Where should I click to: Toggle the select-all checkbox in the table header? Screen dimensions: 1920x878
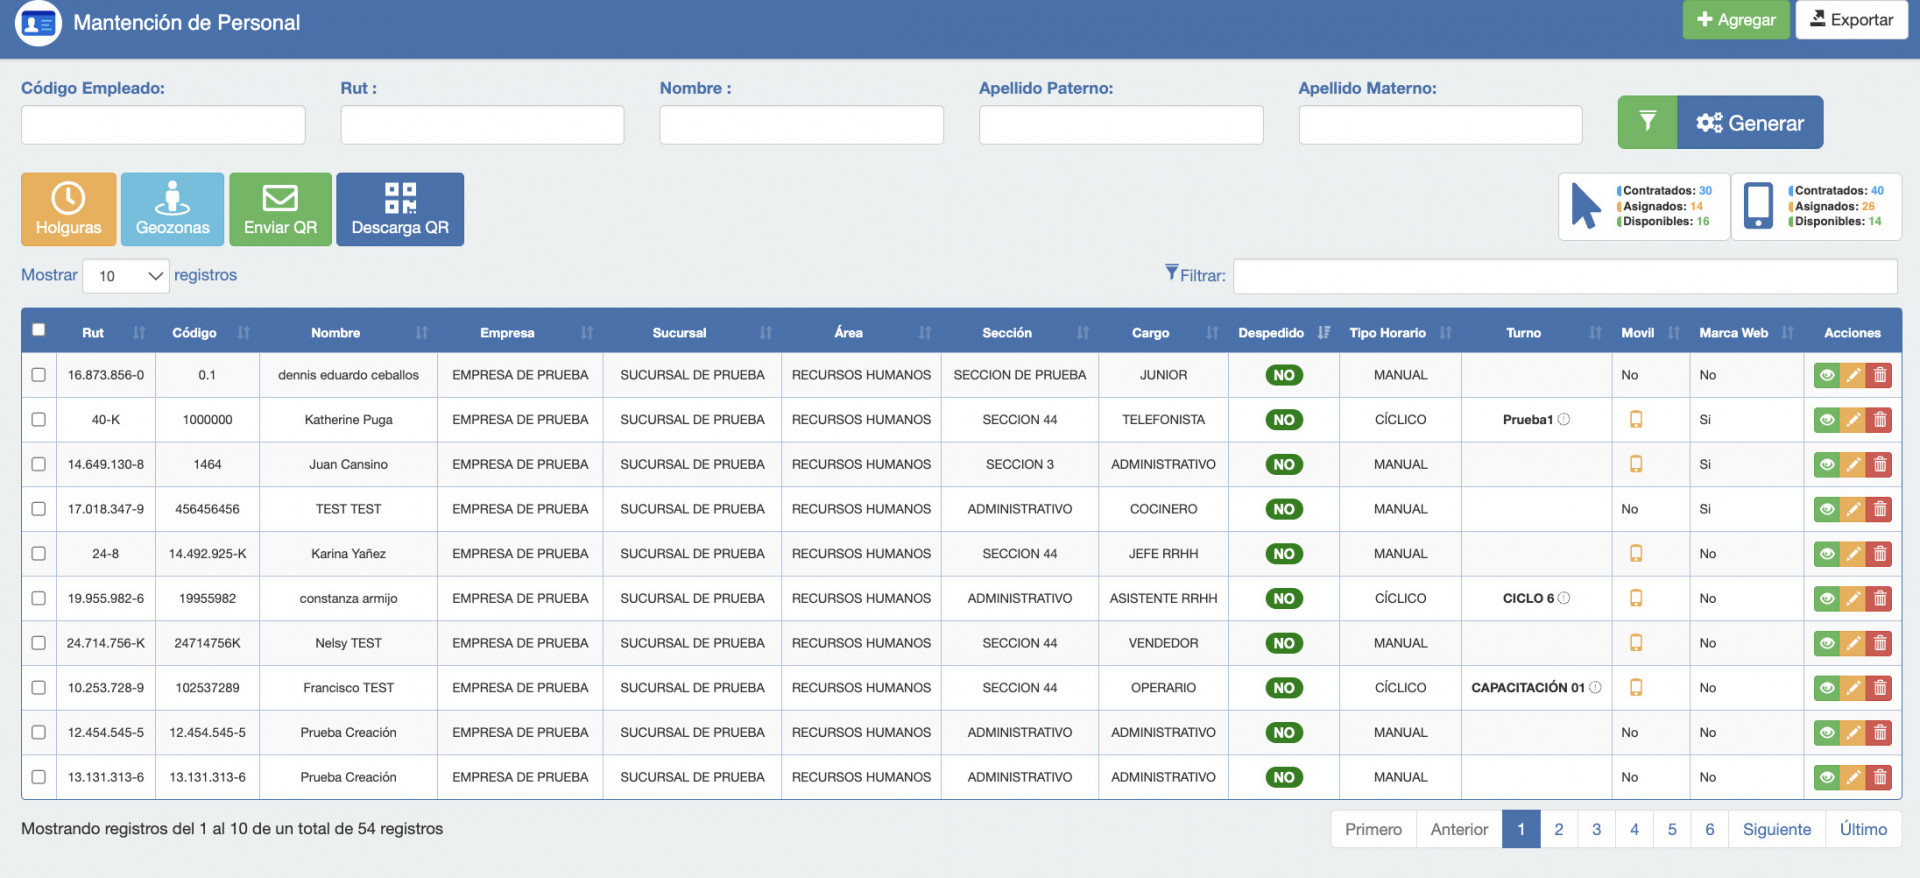[x=38, y=330]
